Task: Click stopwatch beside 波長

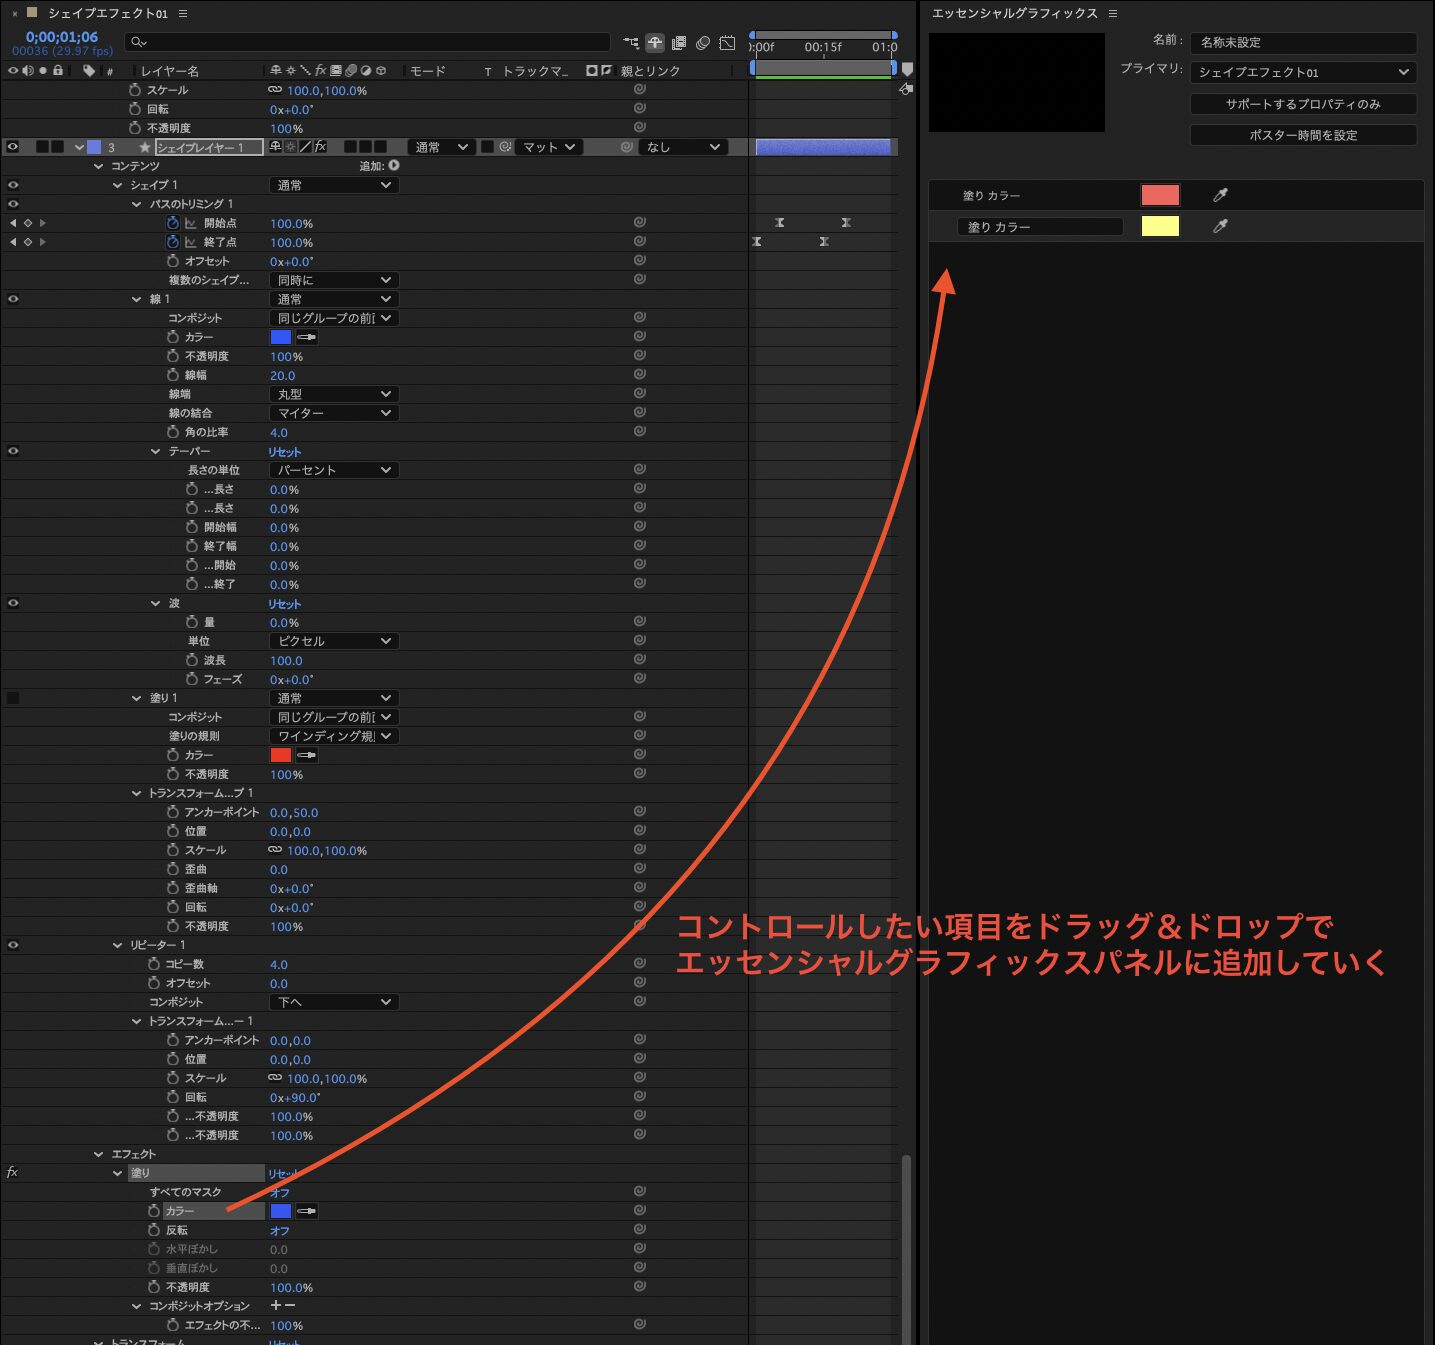Action: [192, 660]
